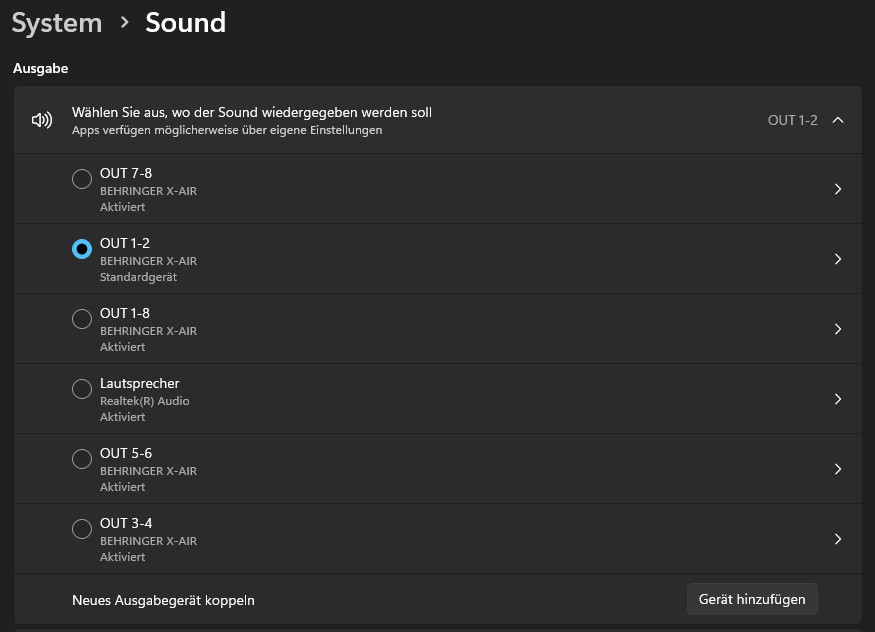The image size is (875, 632).
Task: Go back to System settings via breadcrumb
Action: 56,22
